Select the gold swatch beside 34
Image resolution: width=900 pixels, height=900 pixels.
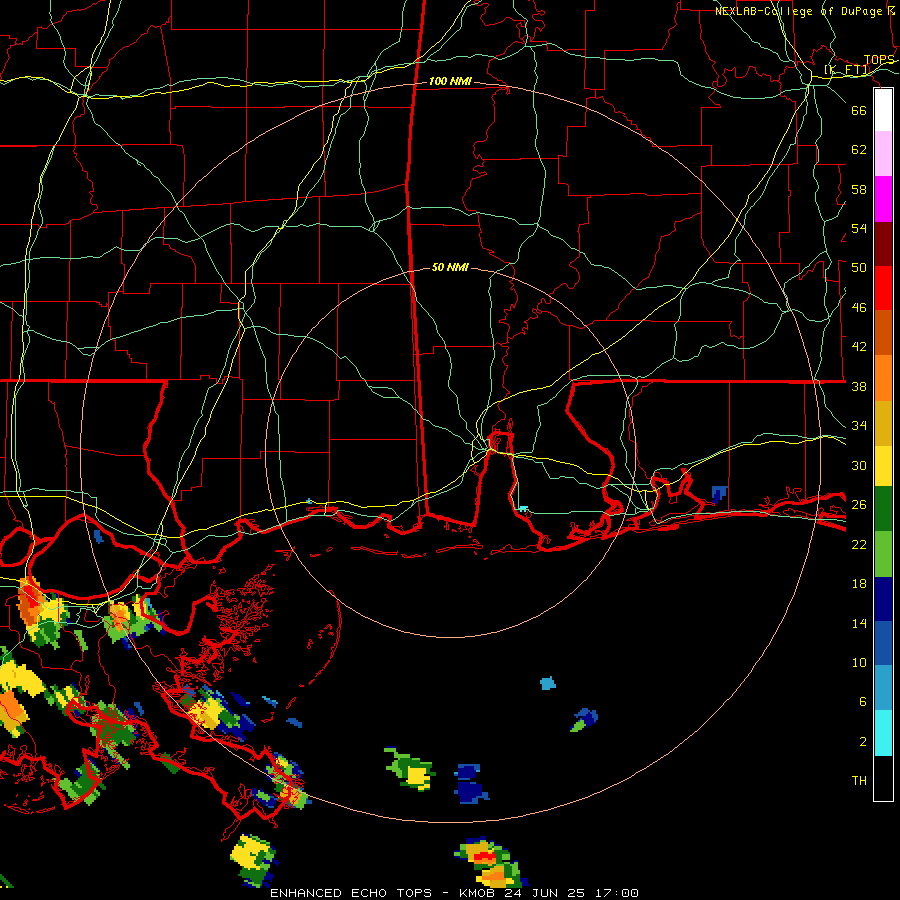click(883, 424)
